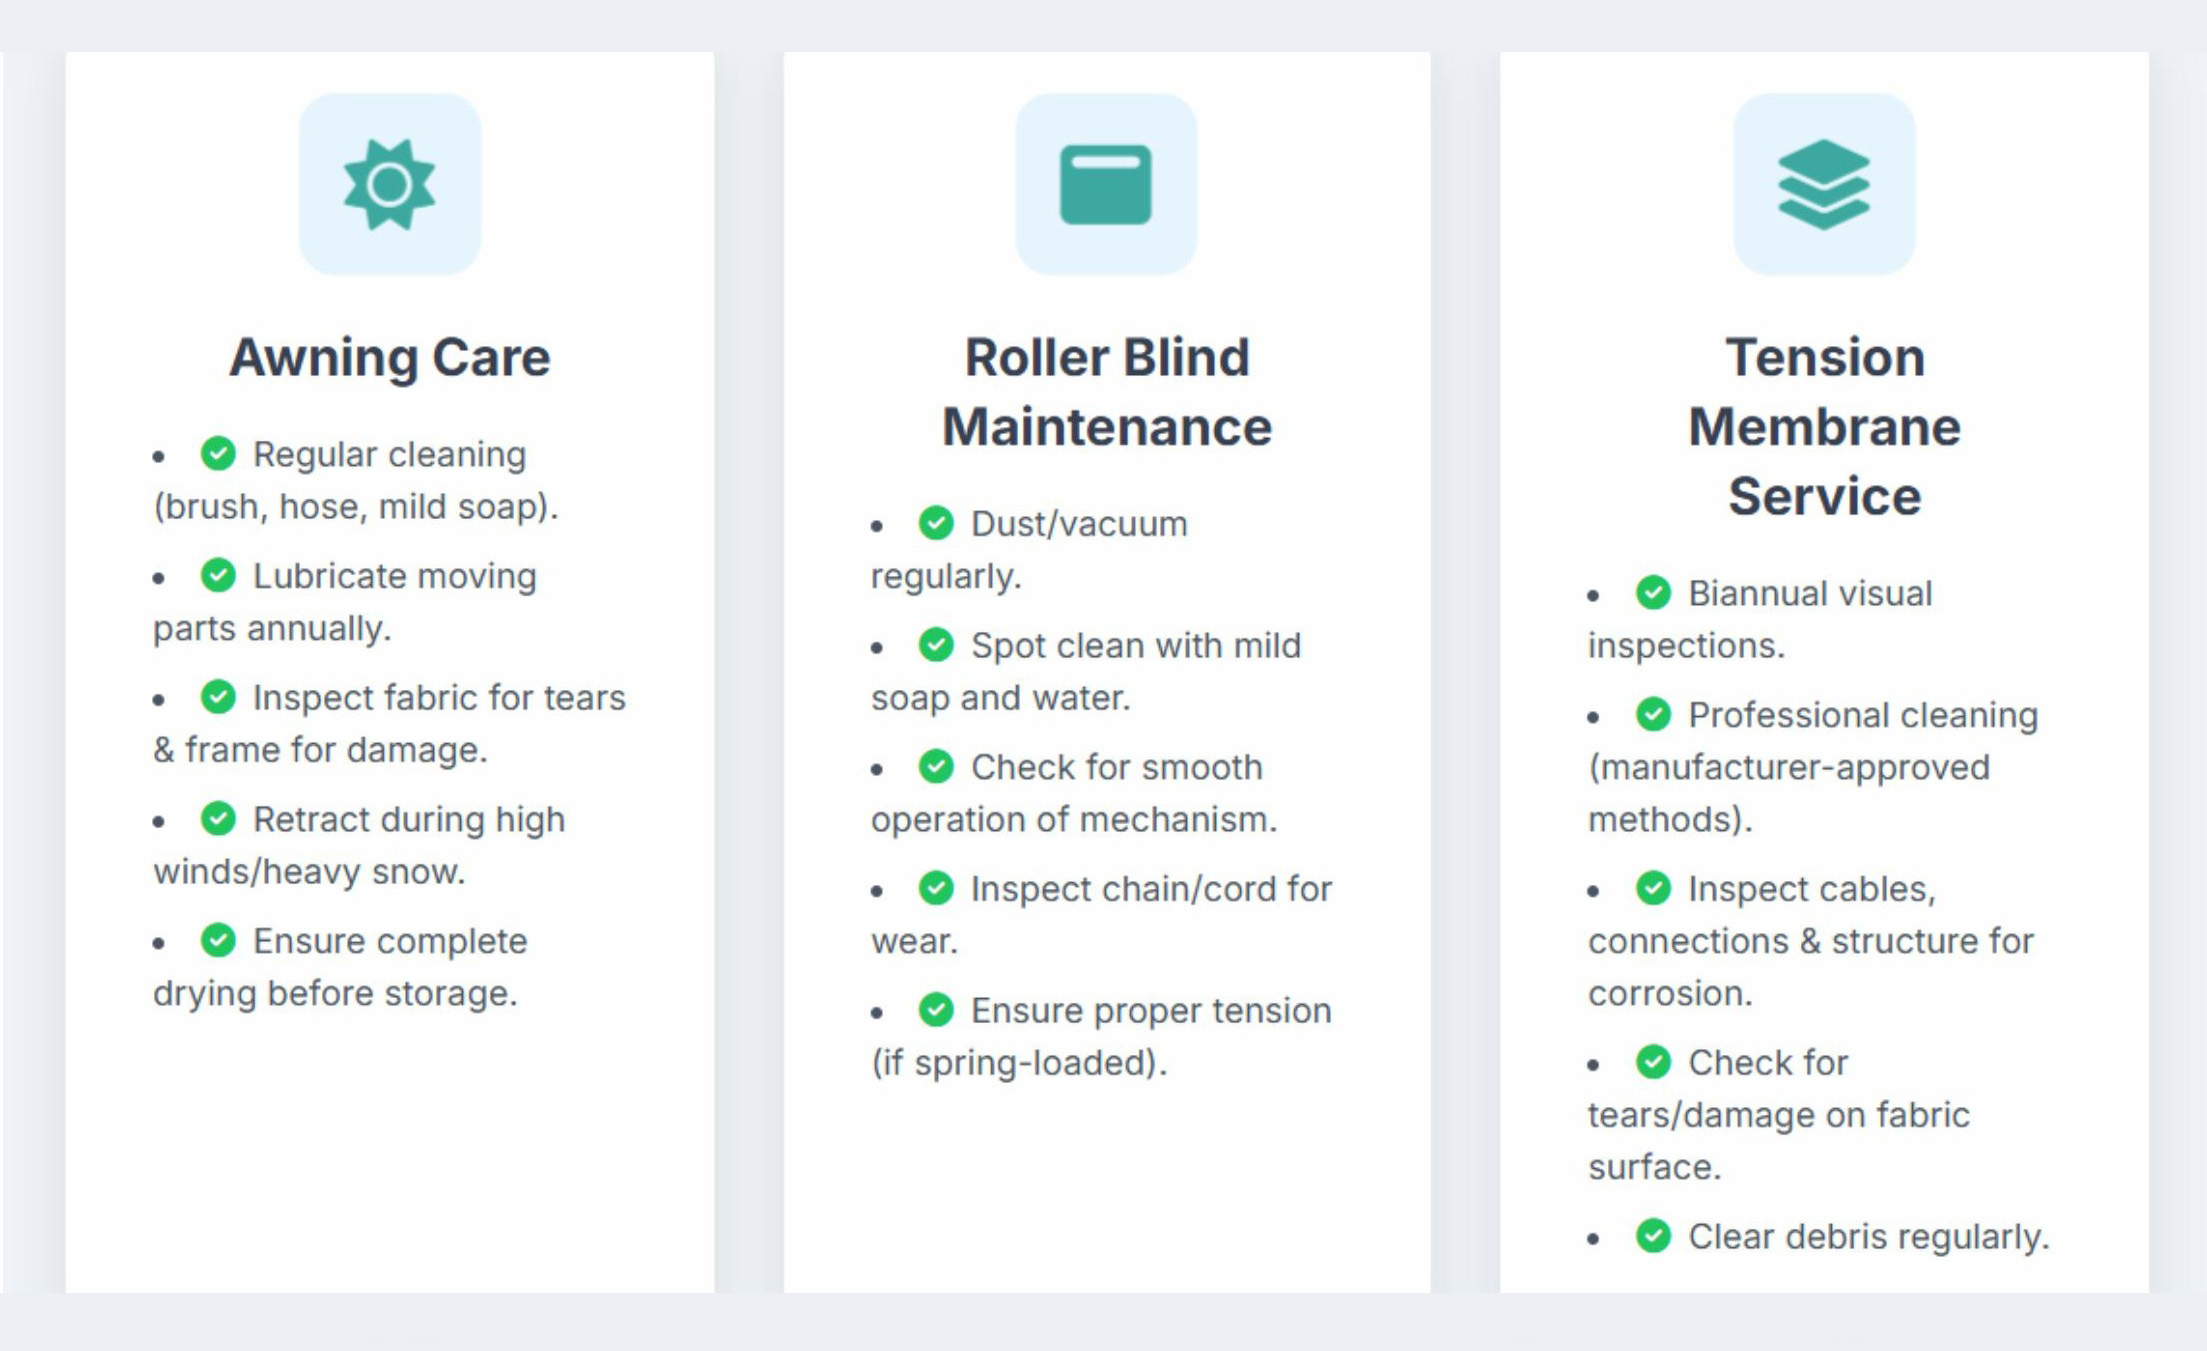Click the Roller Blind window icon
Screen dimensions: 2207x1351
[x=1106, y=185]
